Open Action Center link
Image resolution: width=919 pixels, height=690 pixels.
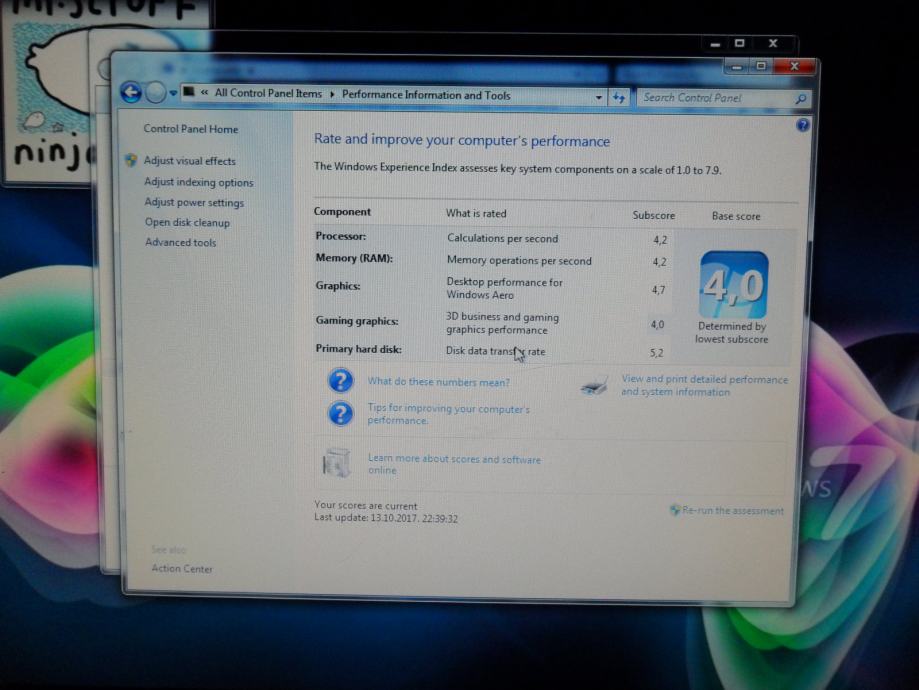(182, 569)
